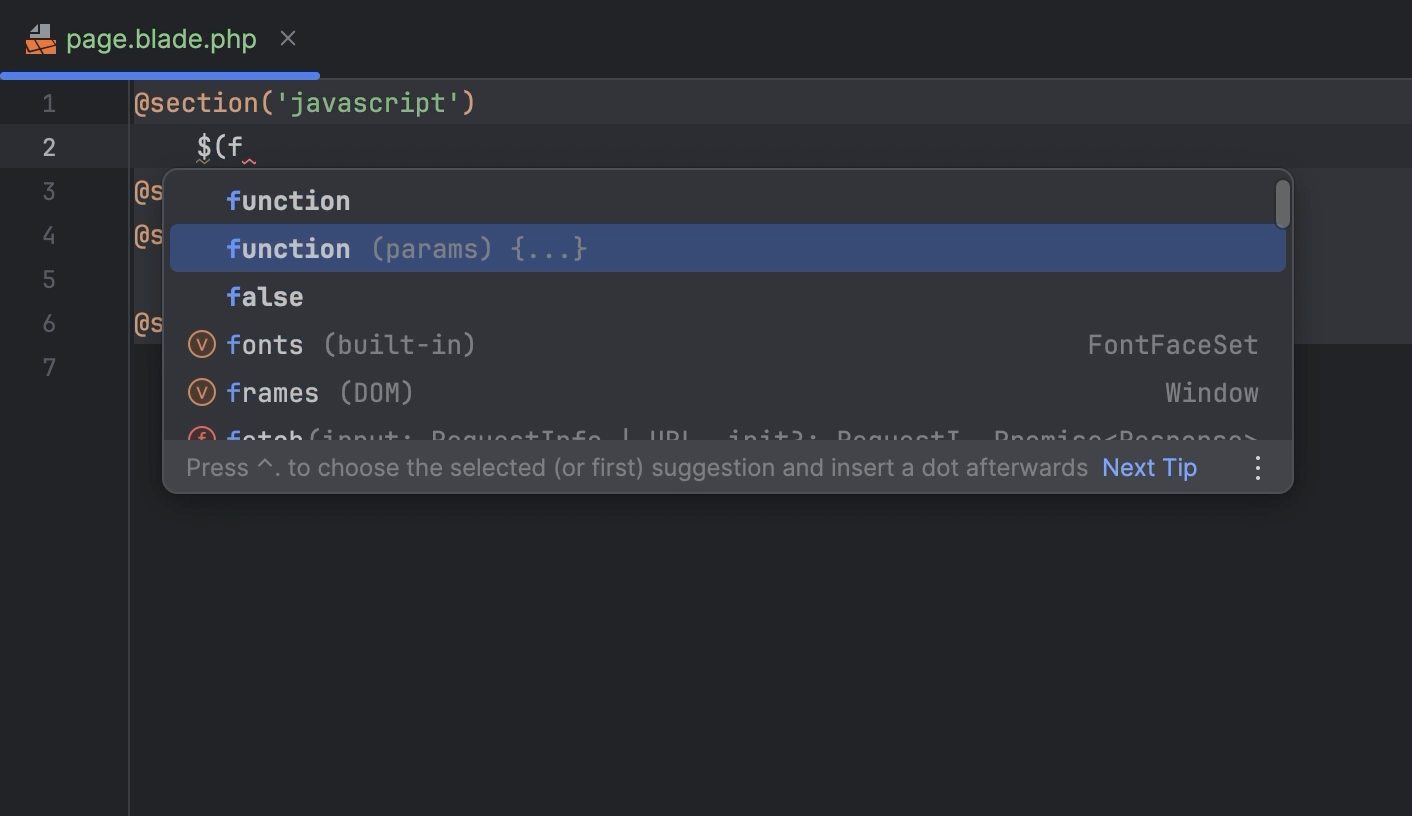Click the variable icon beside frames suggestion
The width and height of the screenshot is (1412, 816).
[x=202, y=393]
